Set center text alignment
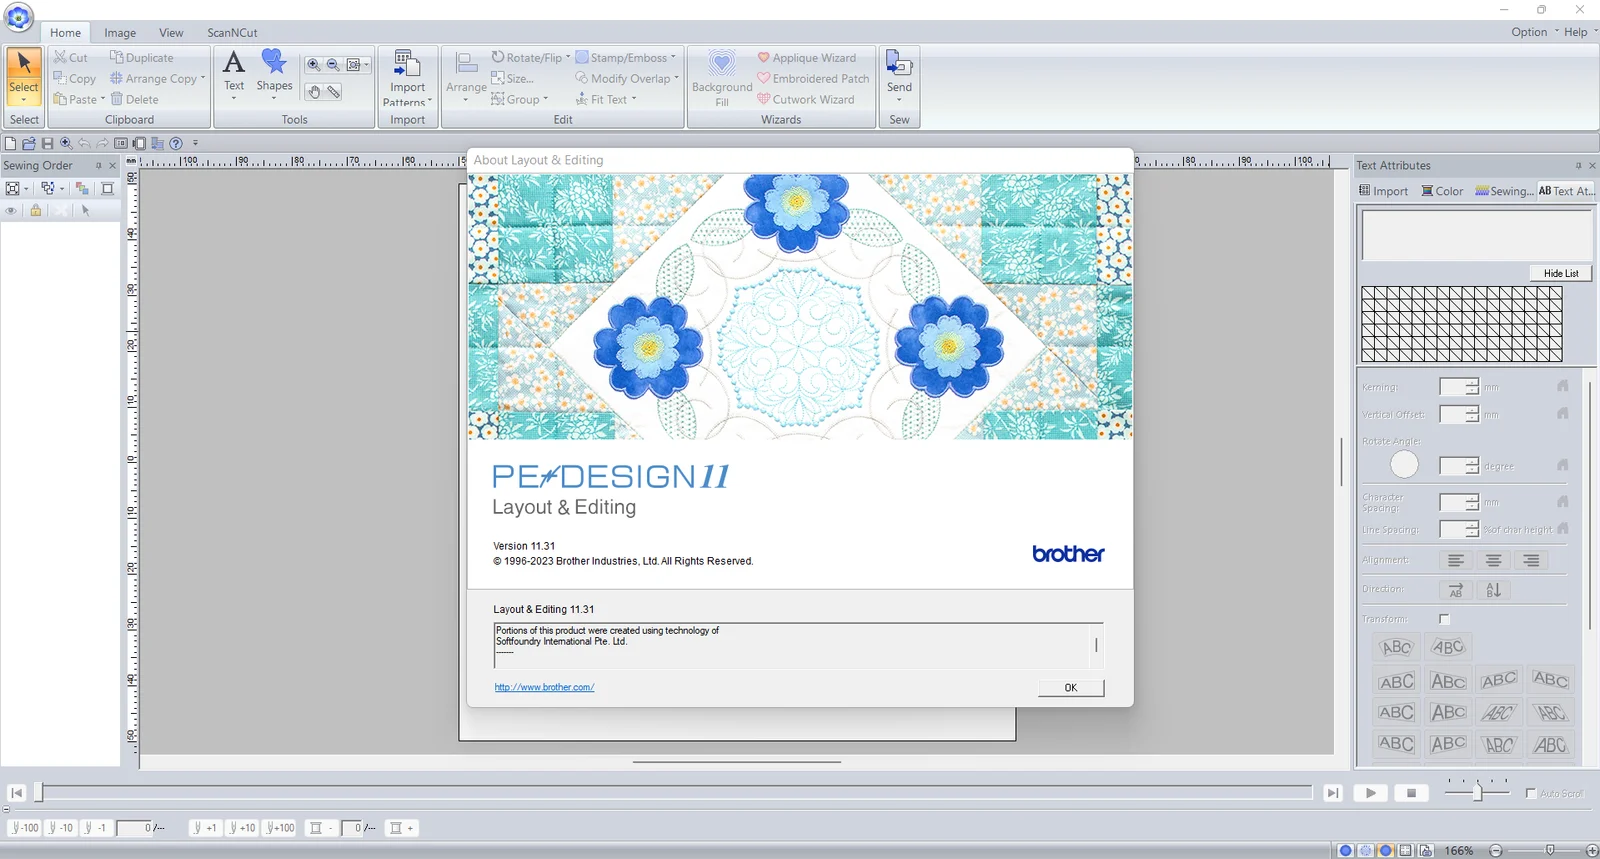This screenshot has width=1600, height=859. pos(1493,561)
